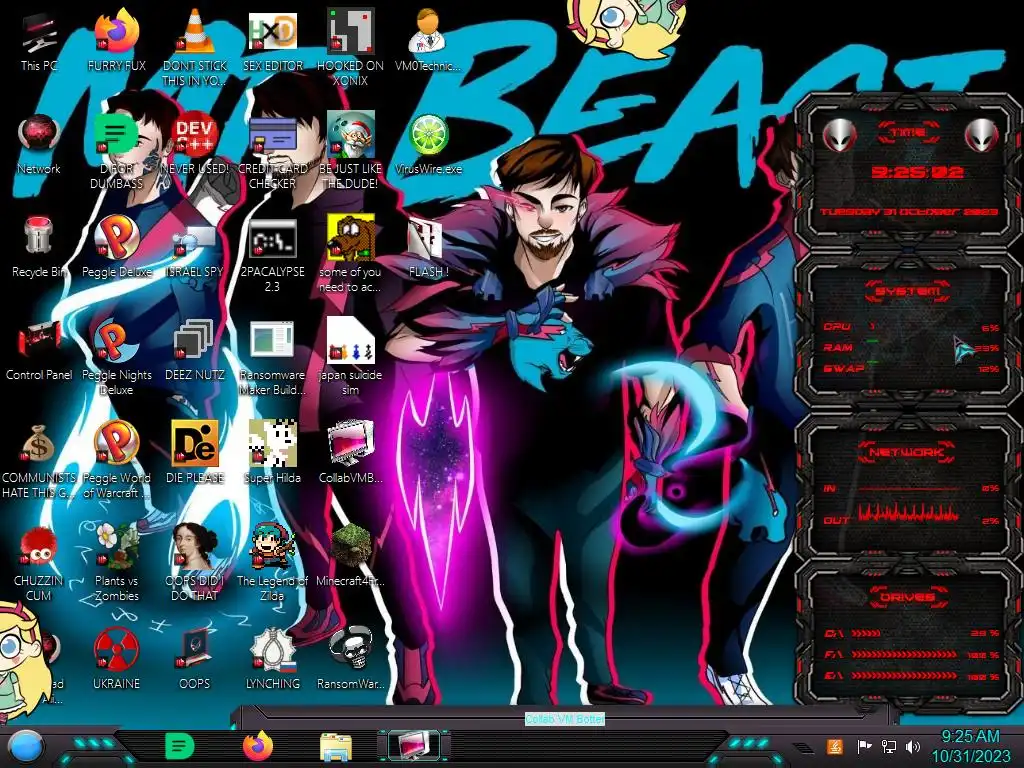Launch The Legend of Zilda icon
Screen dimensions: 1024x768
click(x=272, y=547)
